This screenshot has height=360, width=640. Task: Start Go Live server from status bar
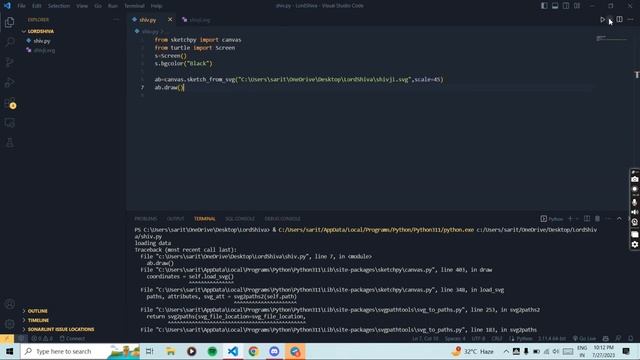(x=584, y=338)
